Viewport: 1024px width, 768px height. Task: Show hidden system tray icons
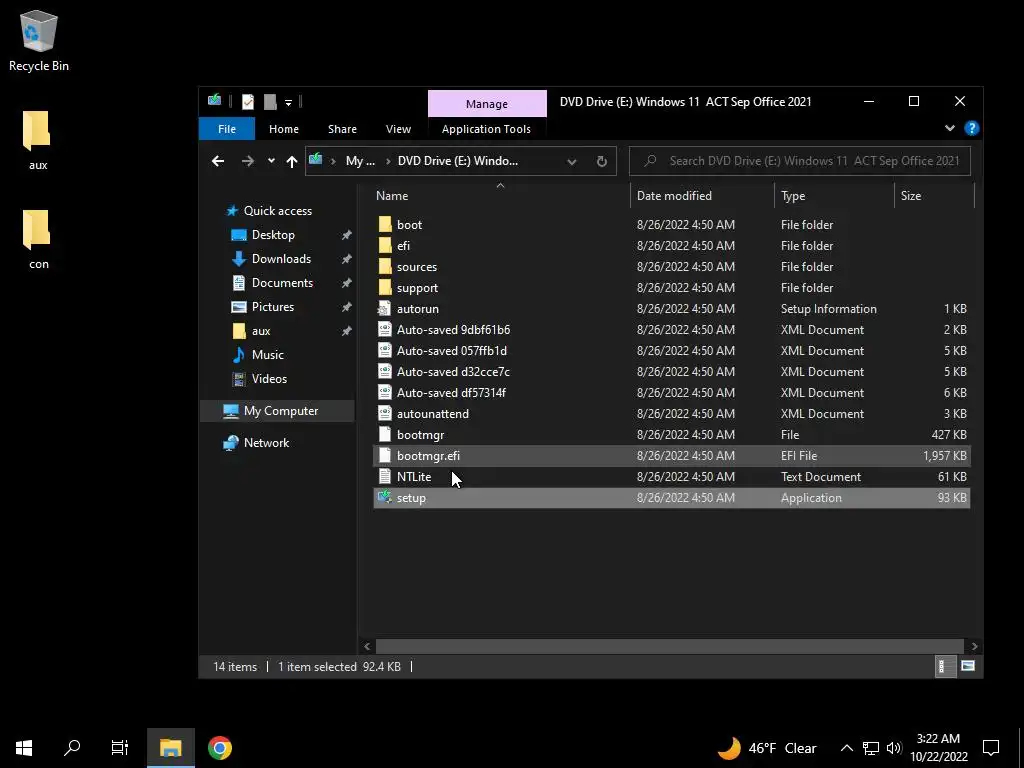(x=846, y=748)
